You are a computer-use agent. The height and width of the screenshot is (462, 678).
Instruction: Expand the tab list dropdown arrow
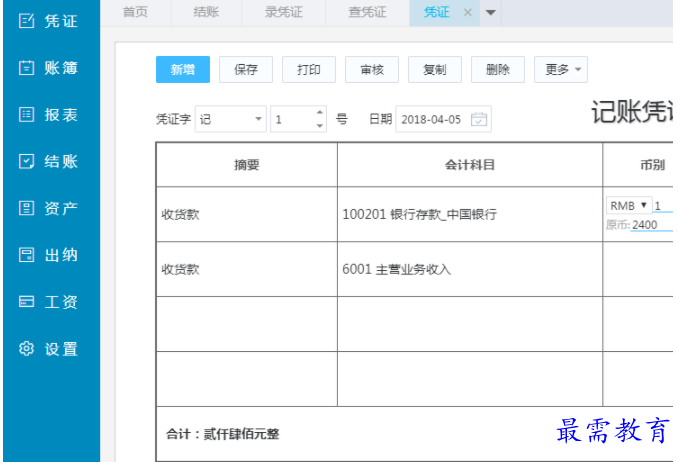tap(490, 13)
